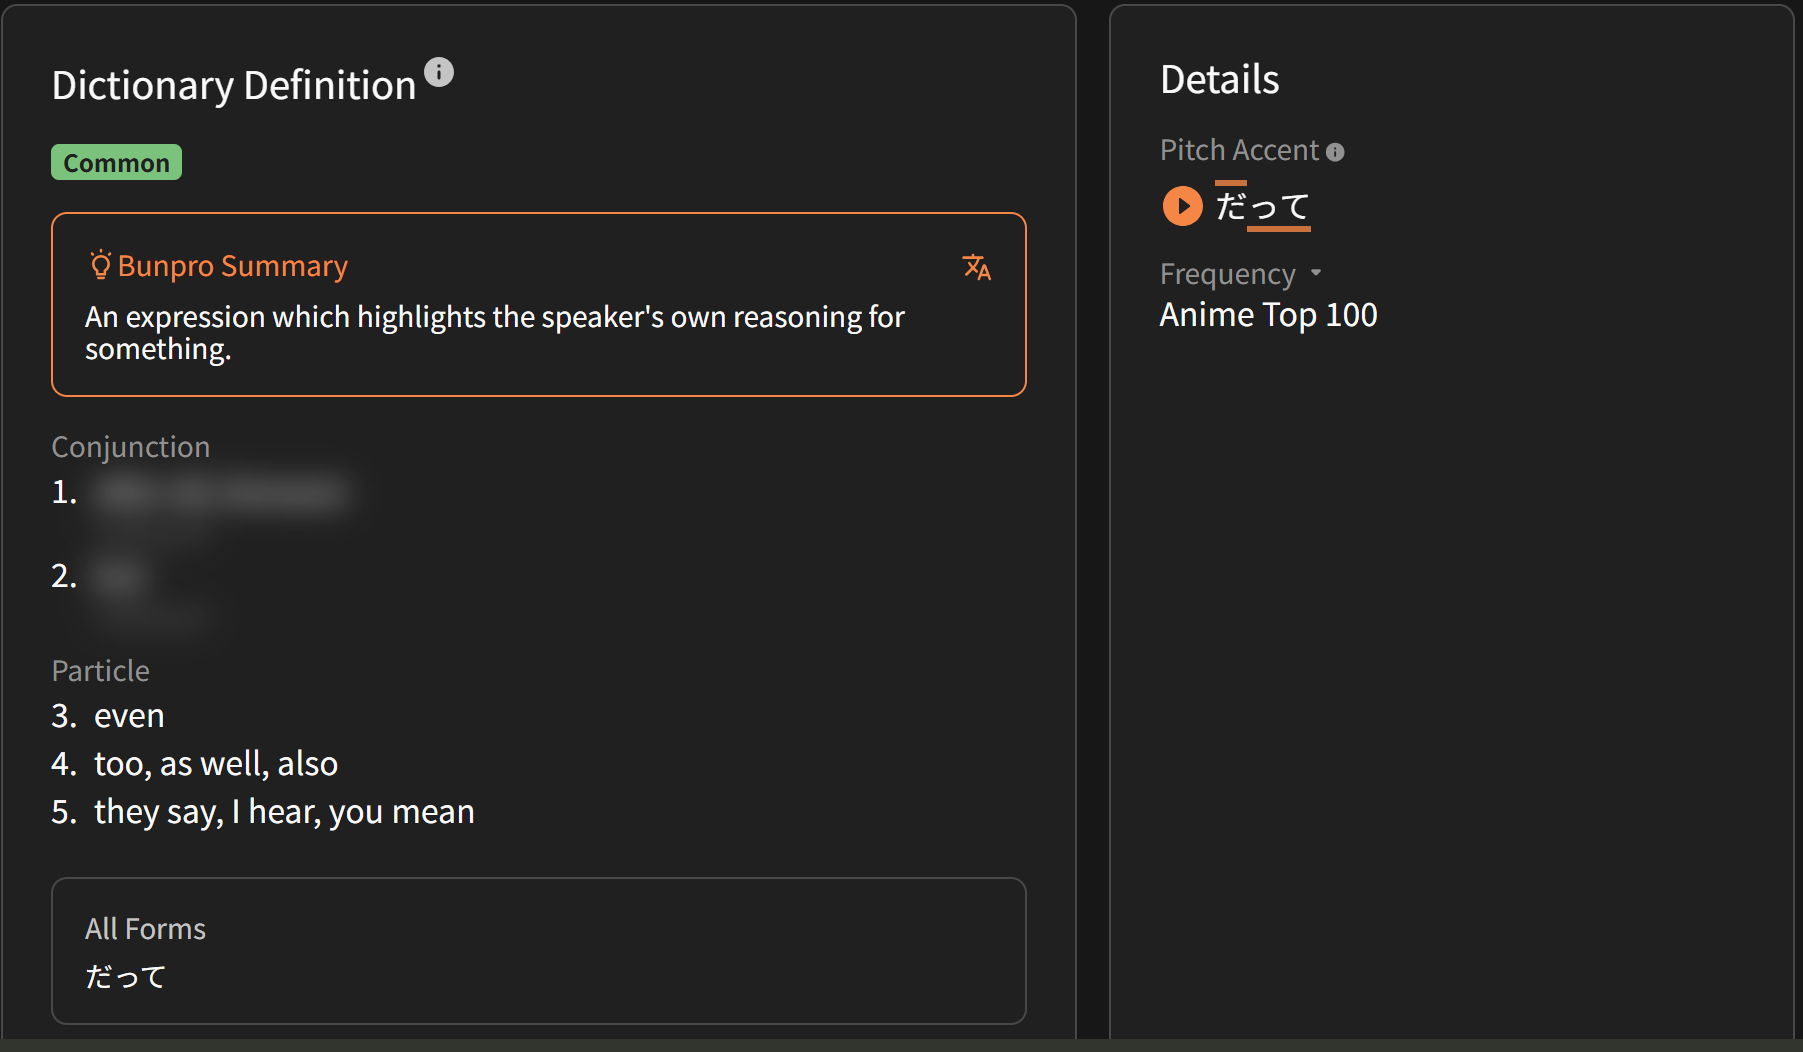Click the だって pitch accent text

[x=1262, y=207]
